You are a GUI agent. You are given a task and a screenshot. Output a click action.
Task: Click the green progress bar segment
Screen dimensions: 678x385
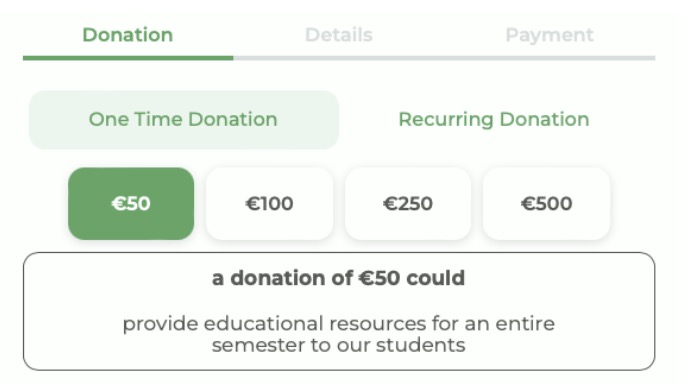click(128, 58)
